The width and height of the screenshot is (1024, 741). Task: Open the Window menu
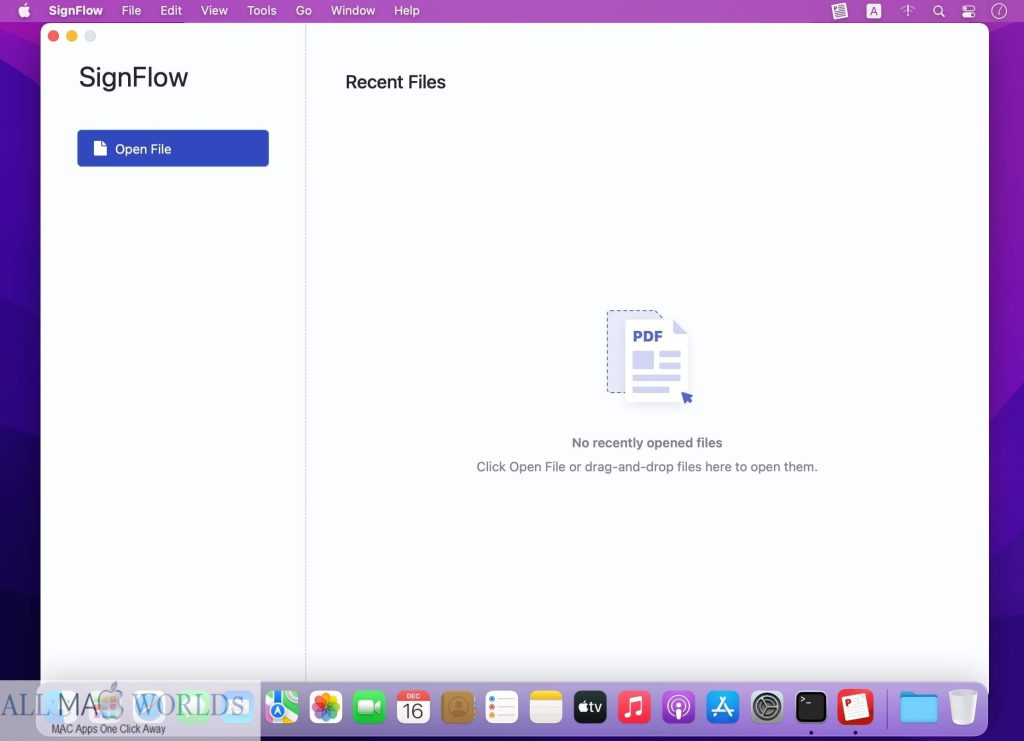click(x=353, y=10)
